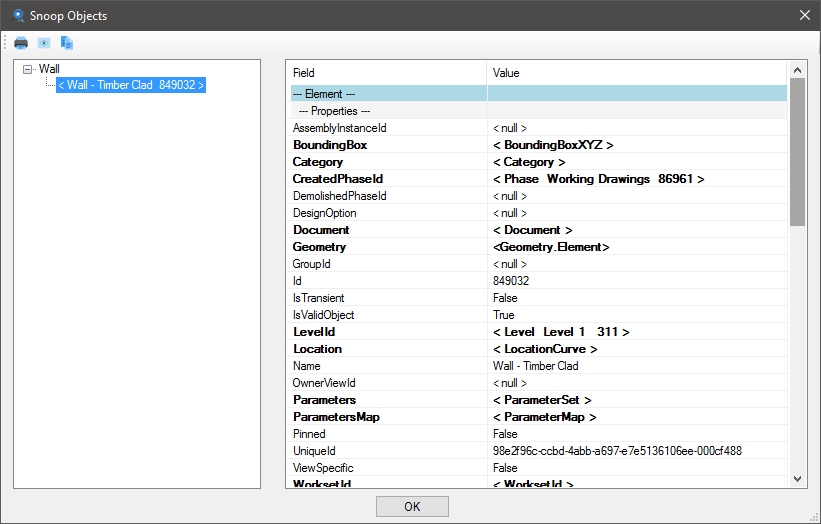This screenshot has width=821, height=524.
Task: Select the IsTransient field
Action: click(x=318, y=298)
